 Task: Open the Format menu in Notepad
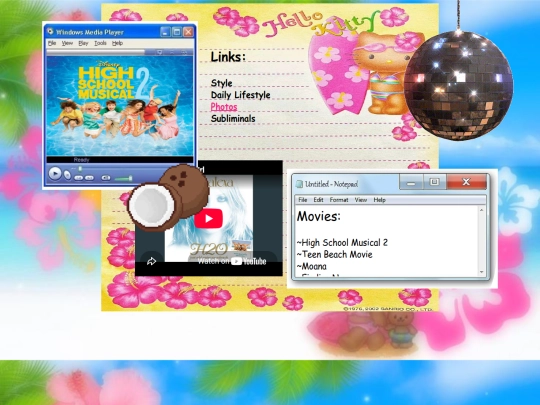click(x=339, y=200)
